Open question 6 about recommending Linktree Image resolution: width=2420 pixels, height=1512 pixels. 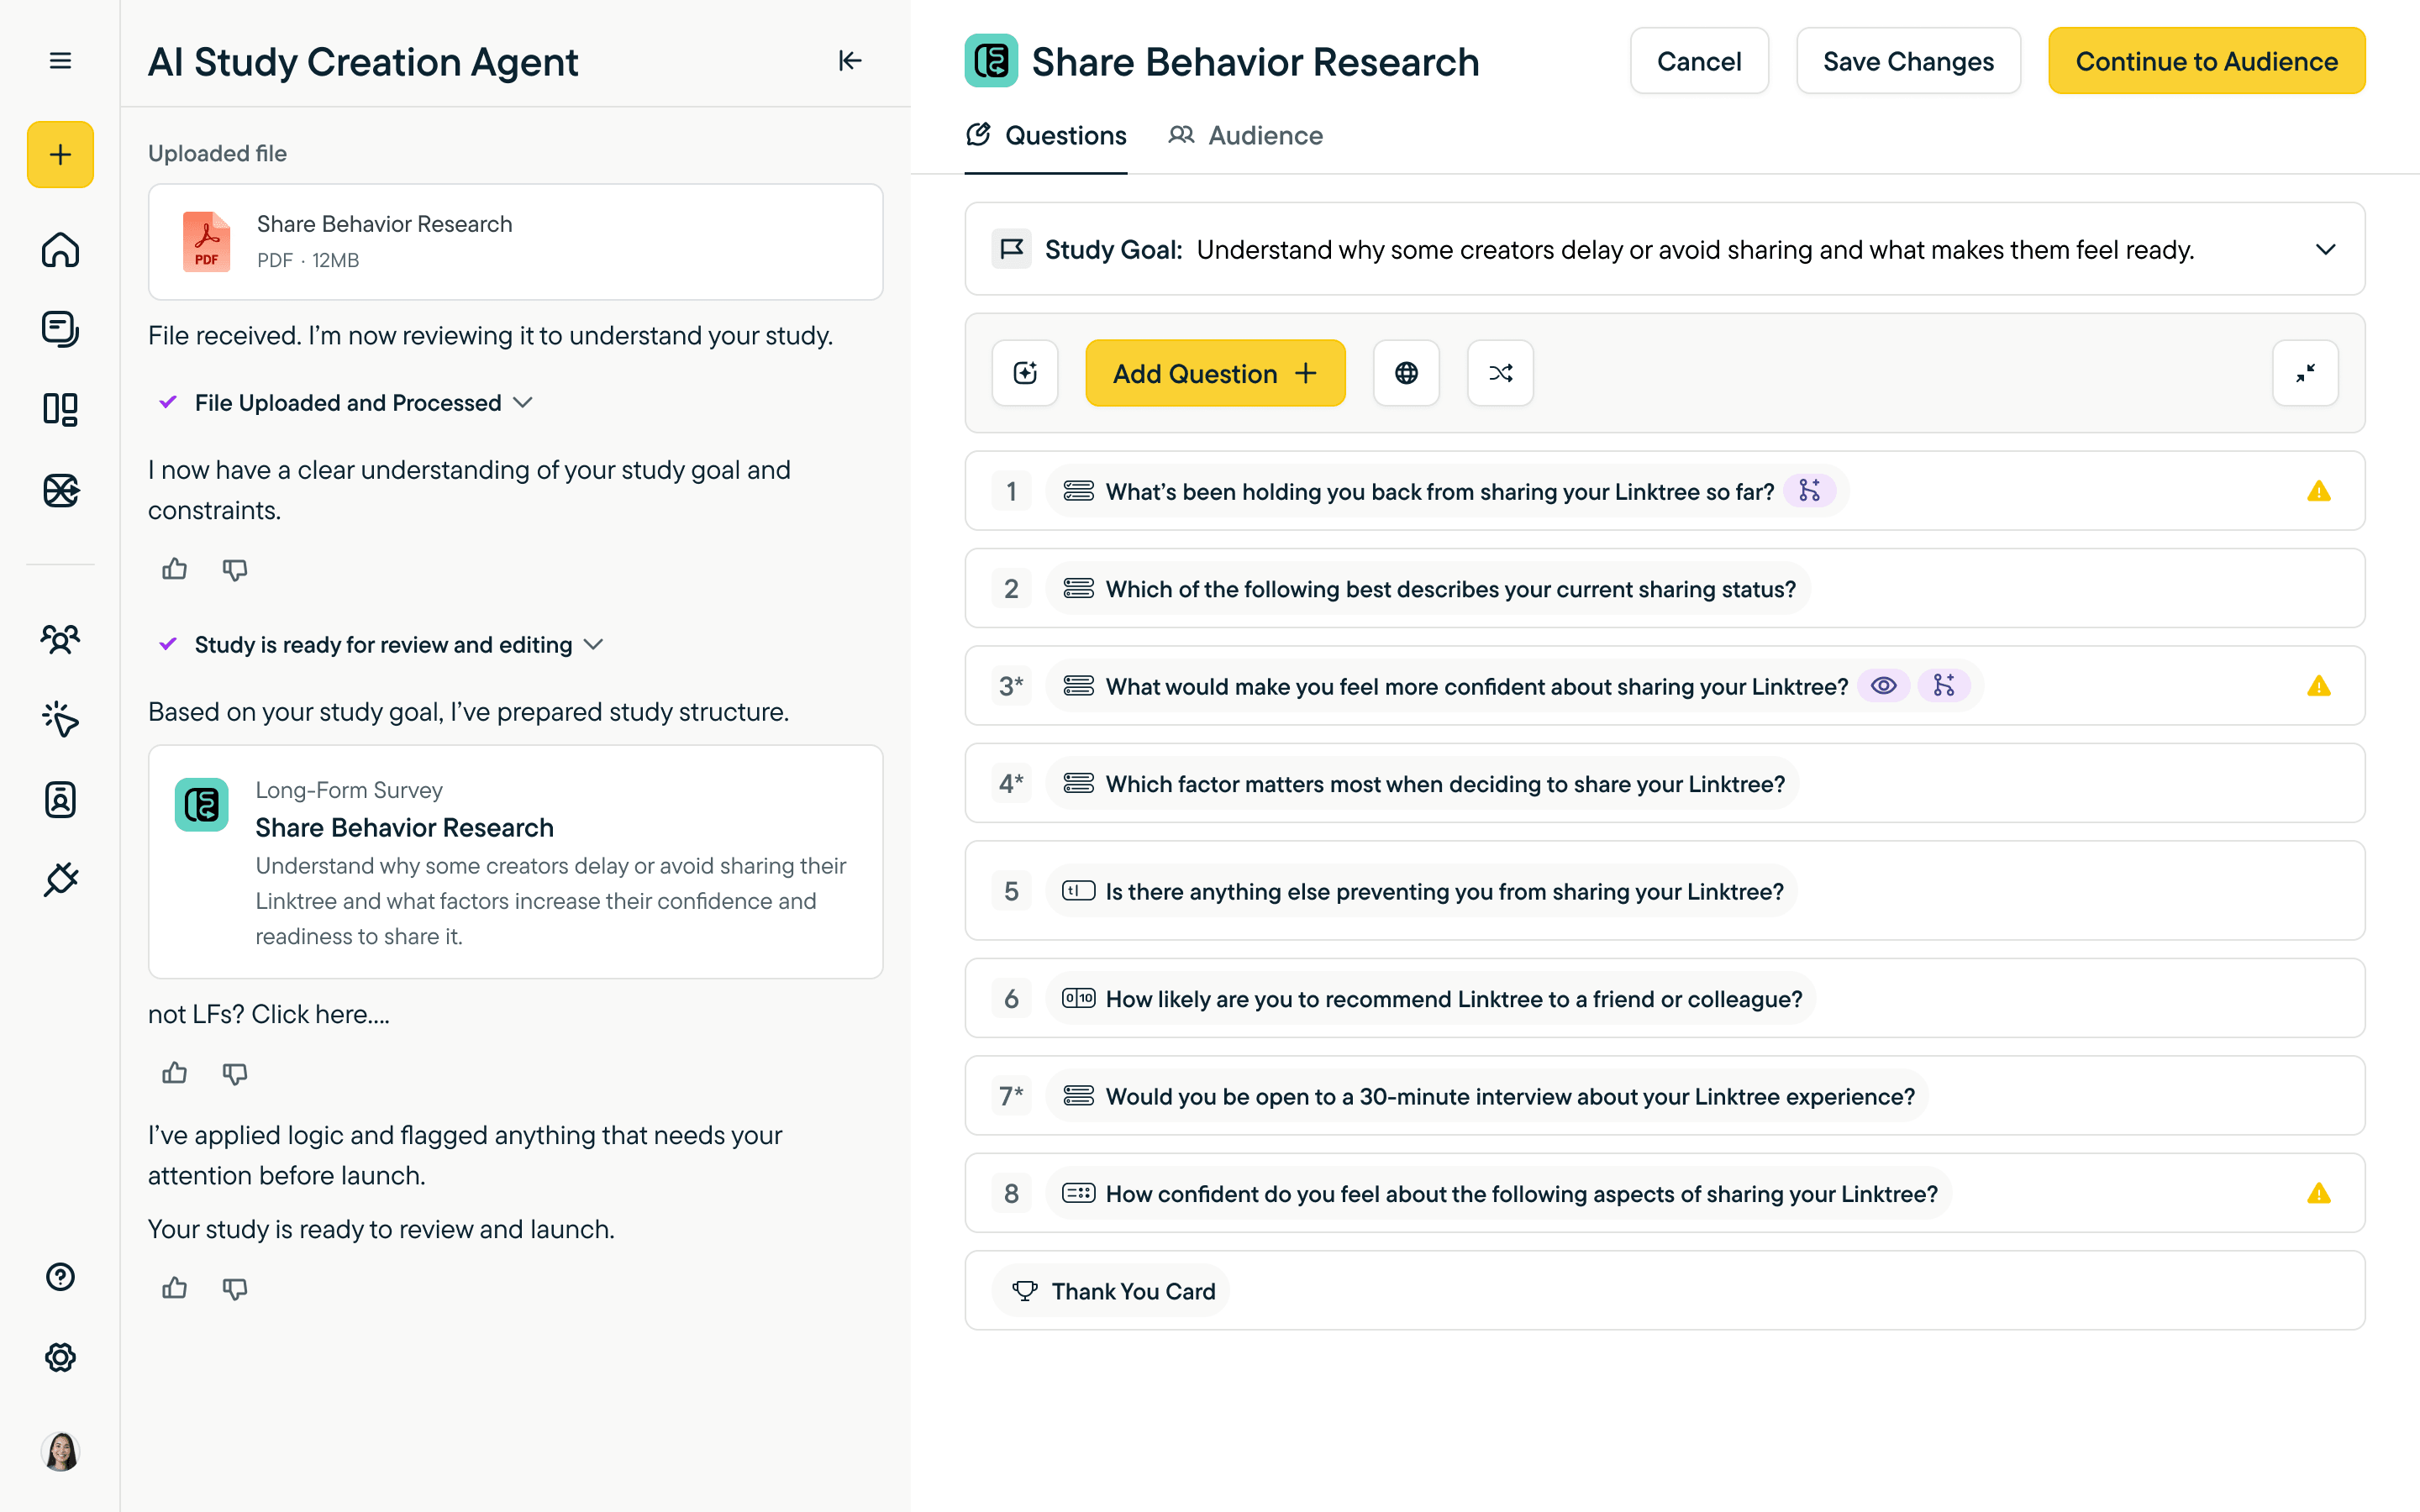[1664, 998]
